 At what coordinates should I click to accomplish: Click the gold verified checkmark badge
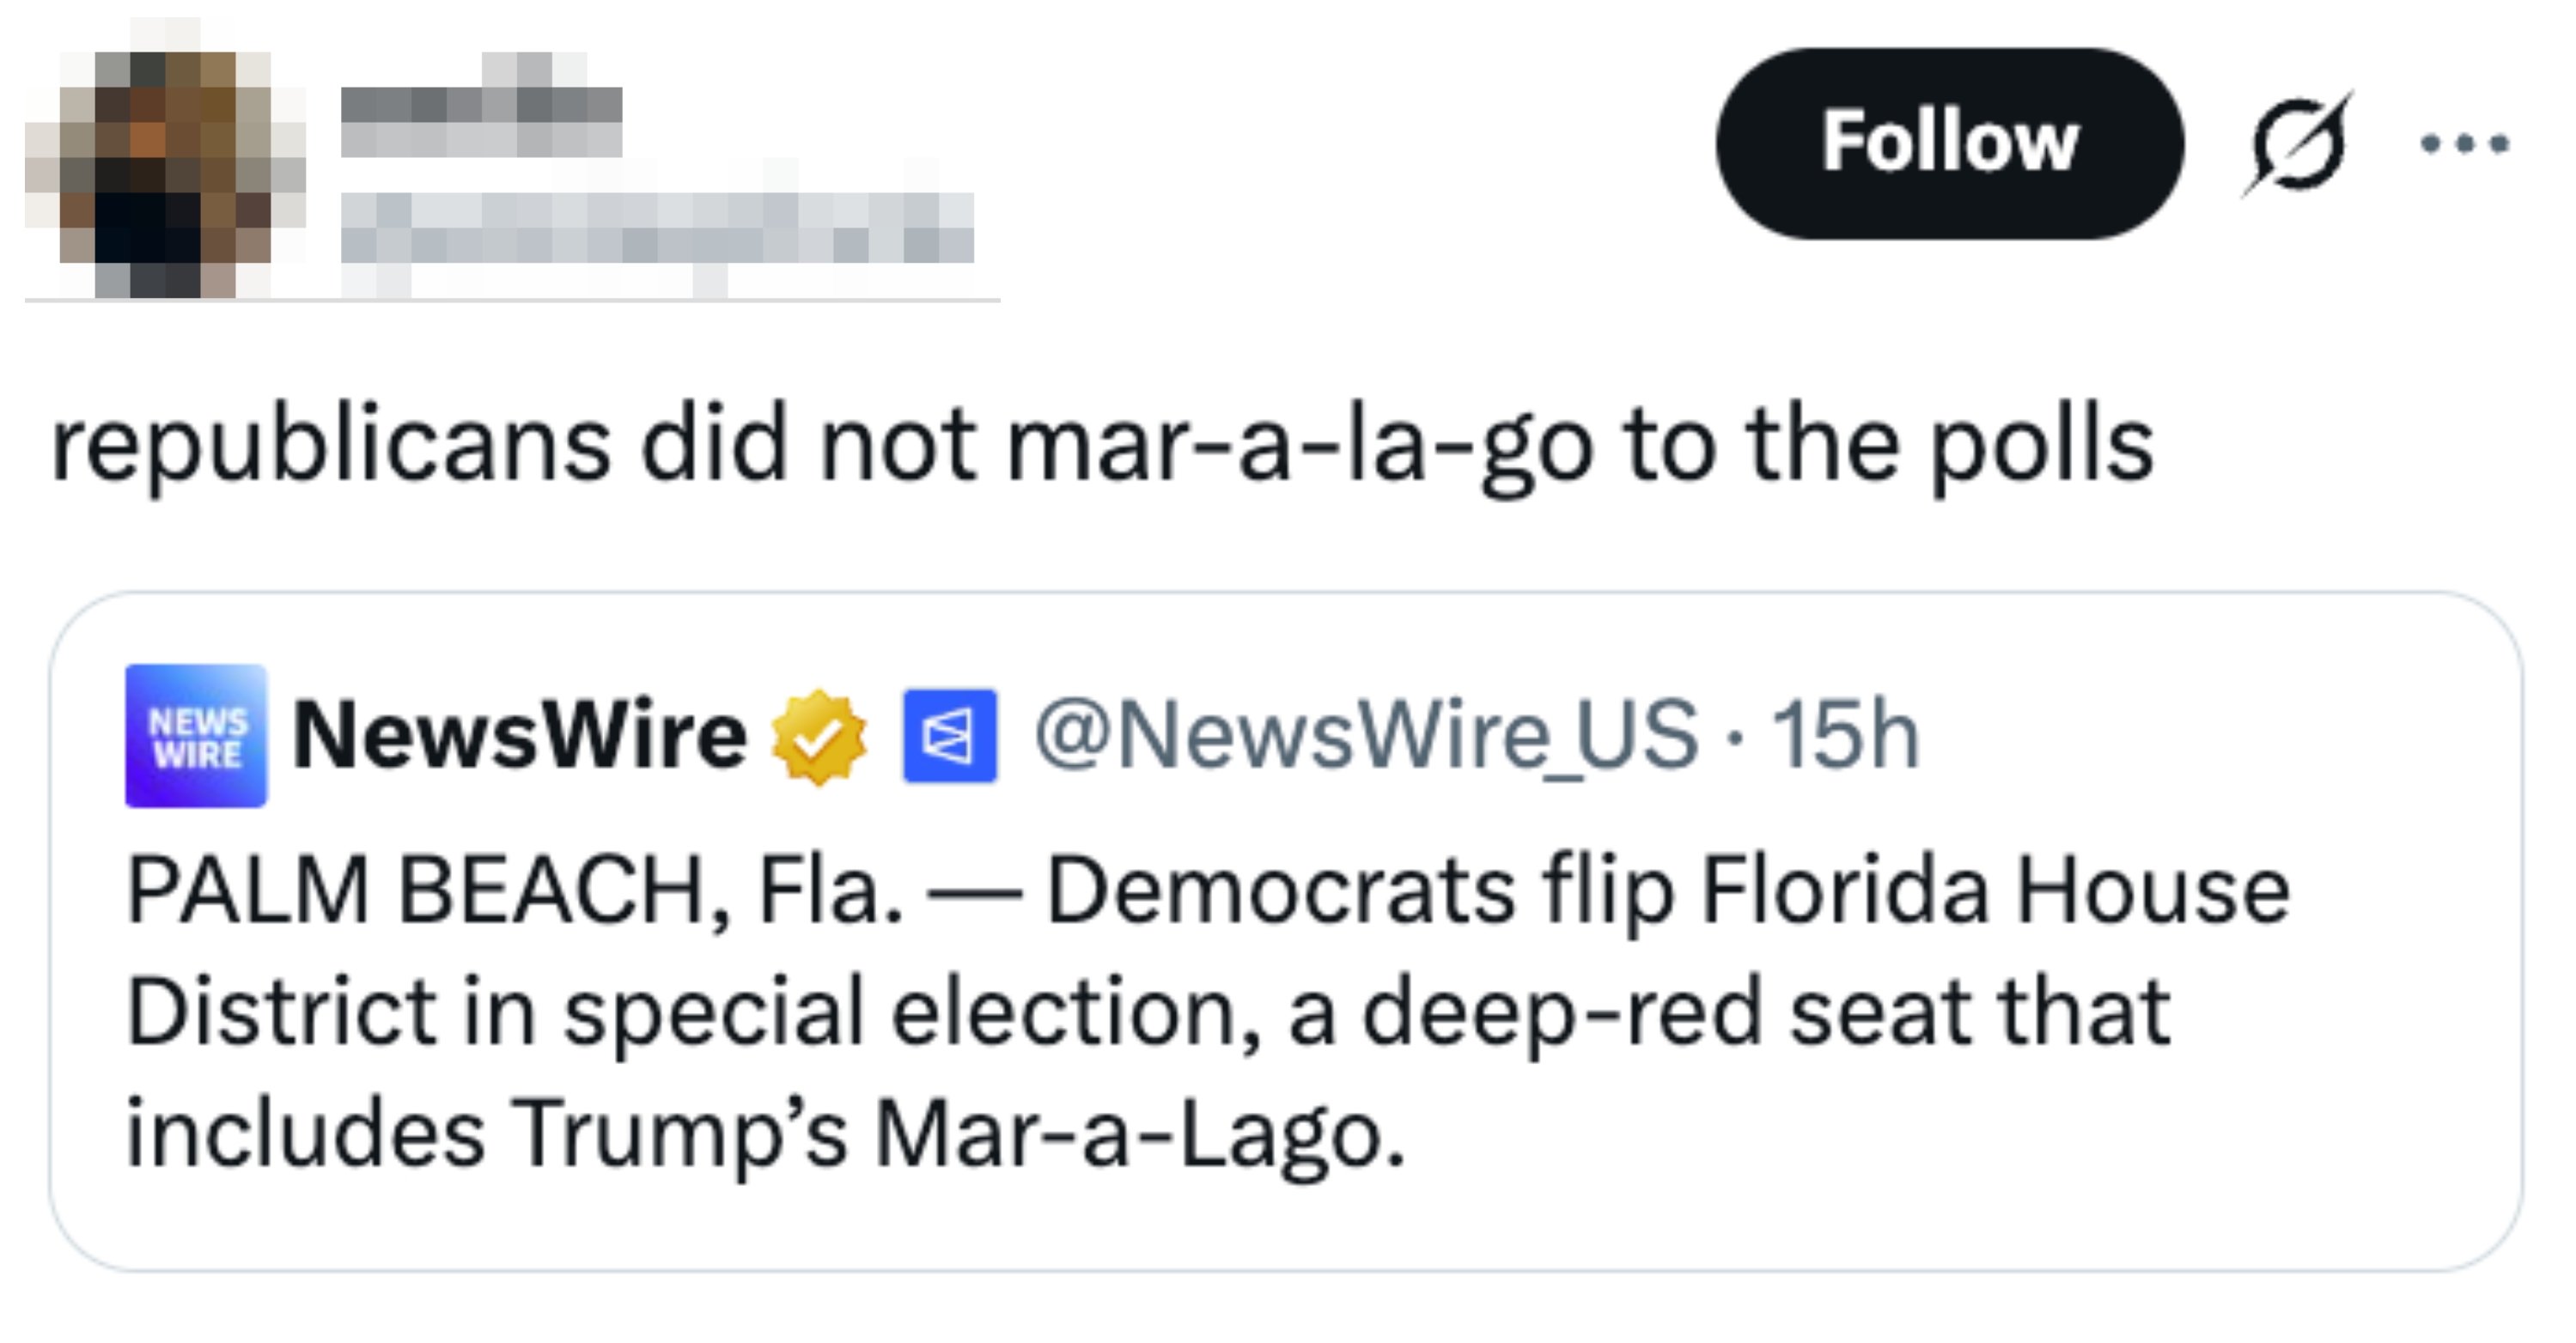(x=819, y=737)
